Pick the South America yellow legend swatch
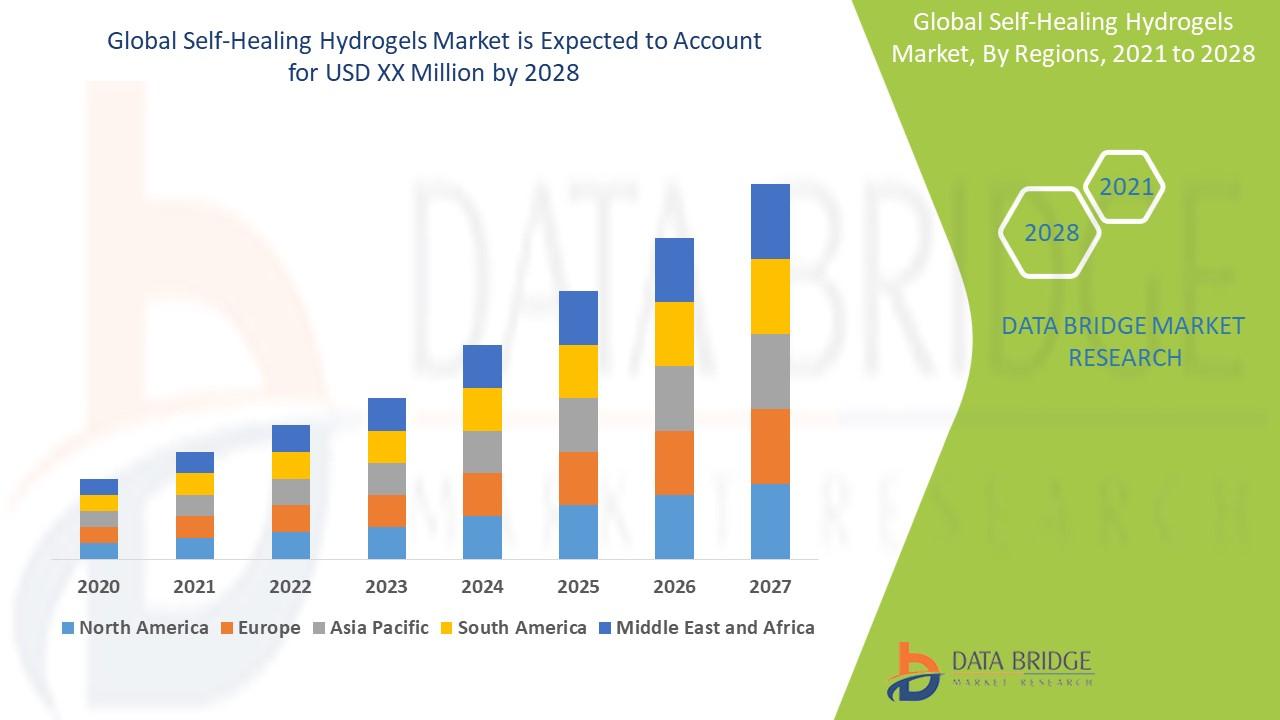1280x720 pixels. click(x=446, y=628)
